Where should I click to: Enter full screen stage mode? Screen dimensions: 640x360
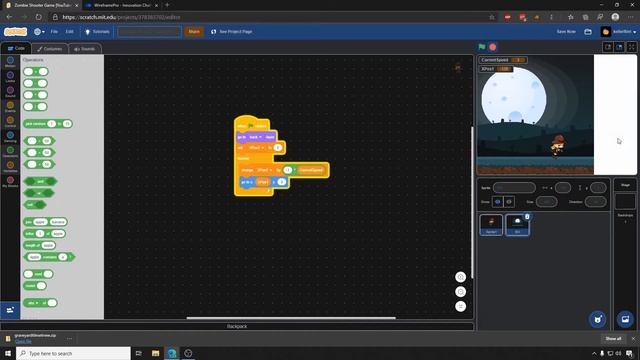click(x=631, y=47)
